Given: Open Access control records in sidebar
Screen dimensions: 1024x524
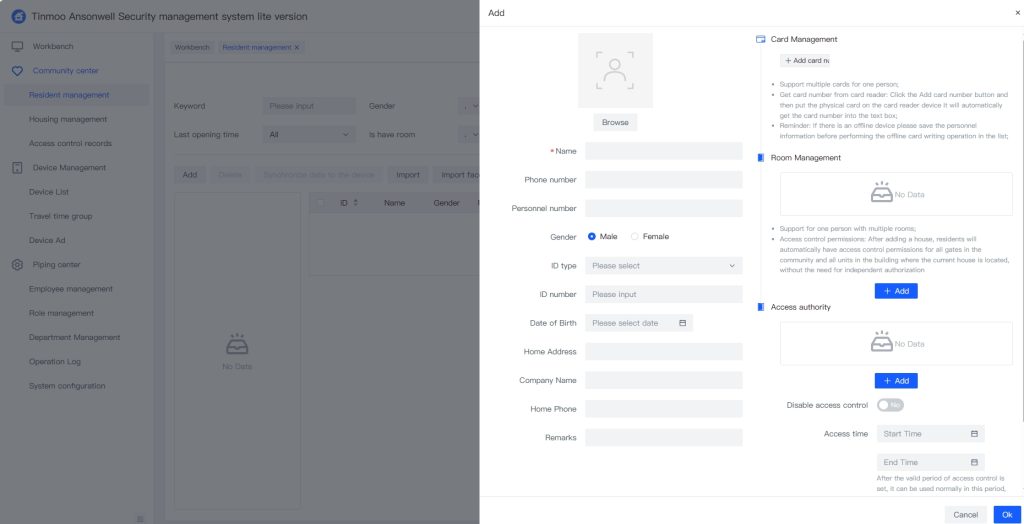Looking at the screenshot, I should (71, 144).
